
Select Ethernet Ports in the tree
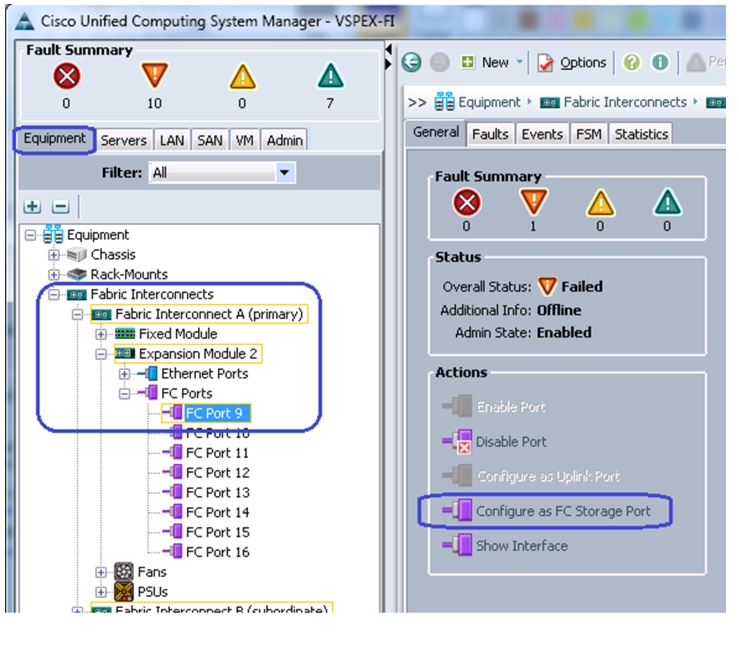coord(205,374)
